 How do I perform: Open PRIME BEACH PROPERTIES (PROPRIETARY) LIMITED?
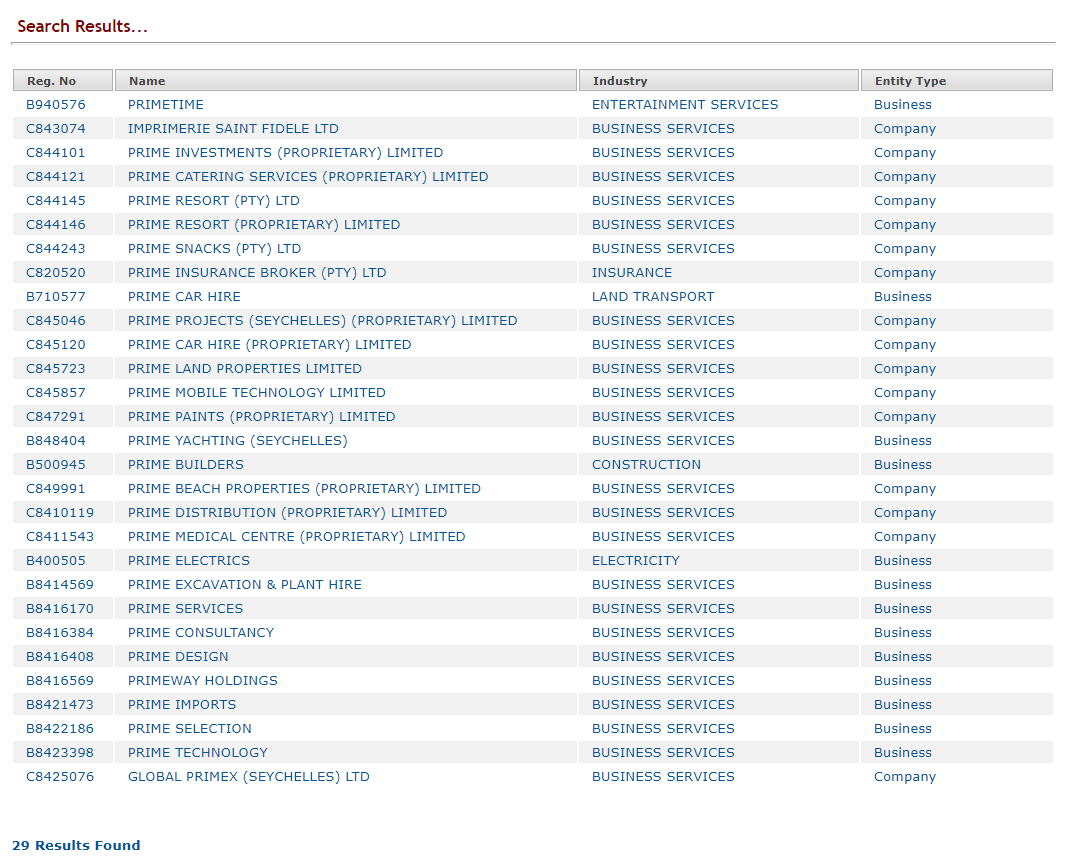click(x=304, y=489)
